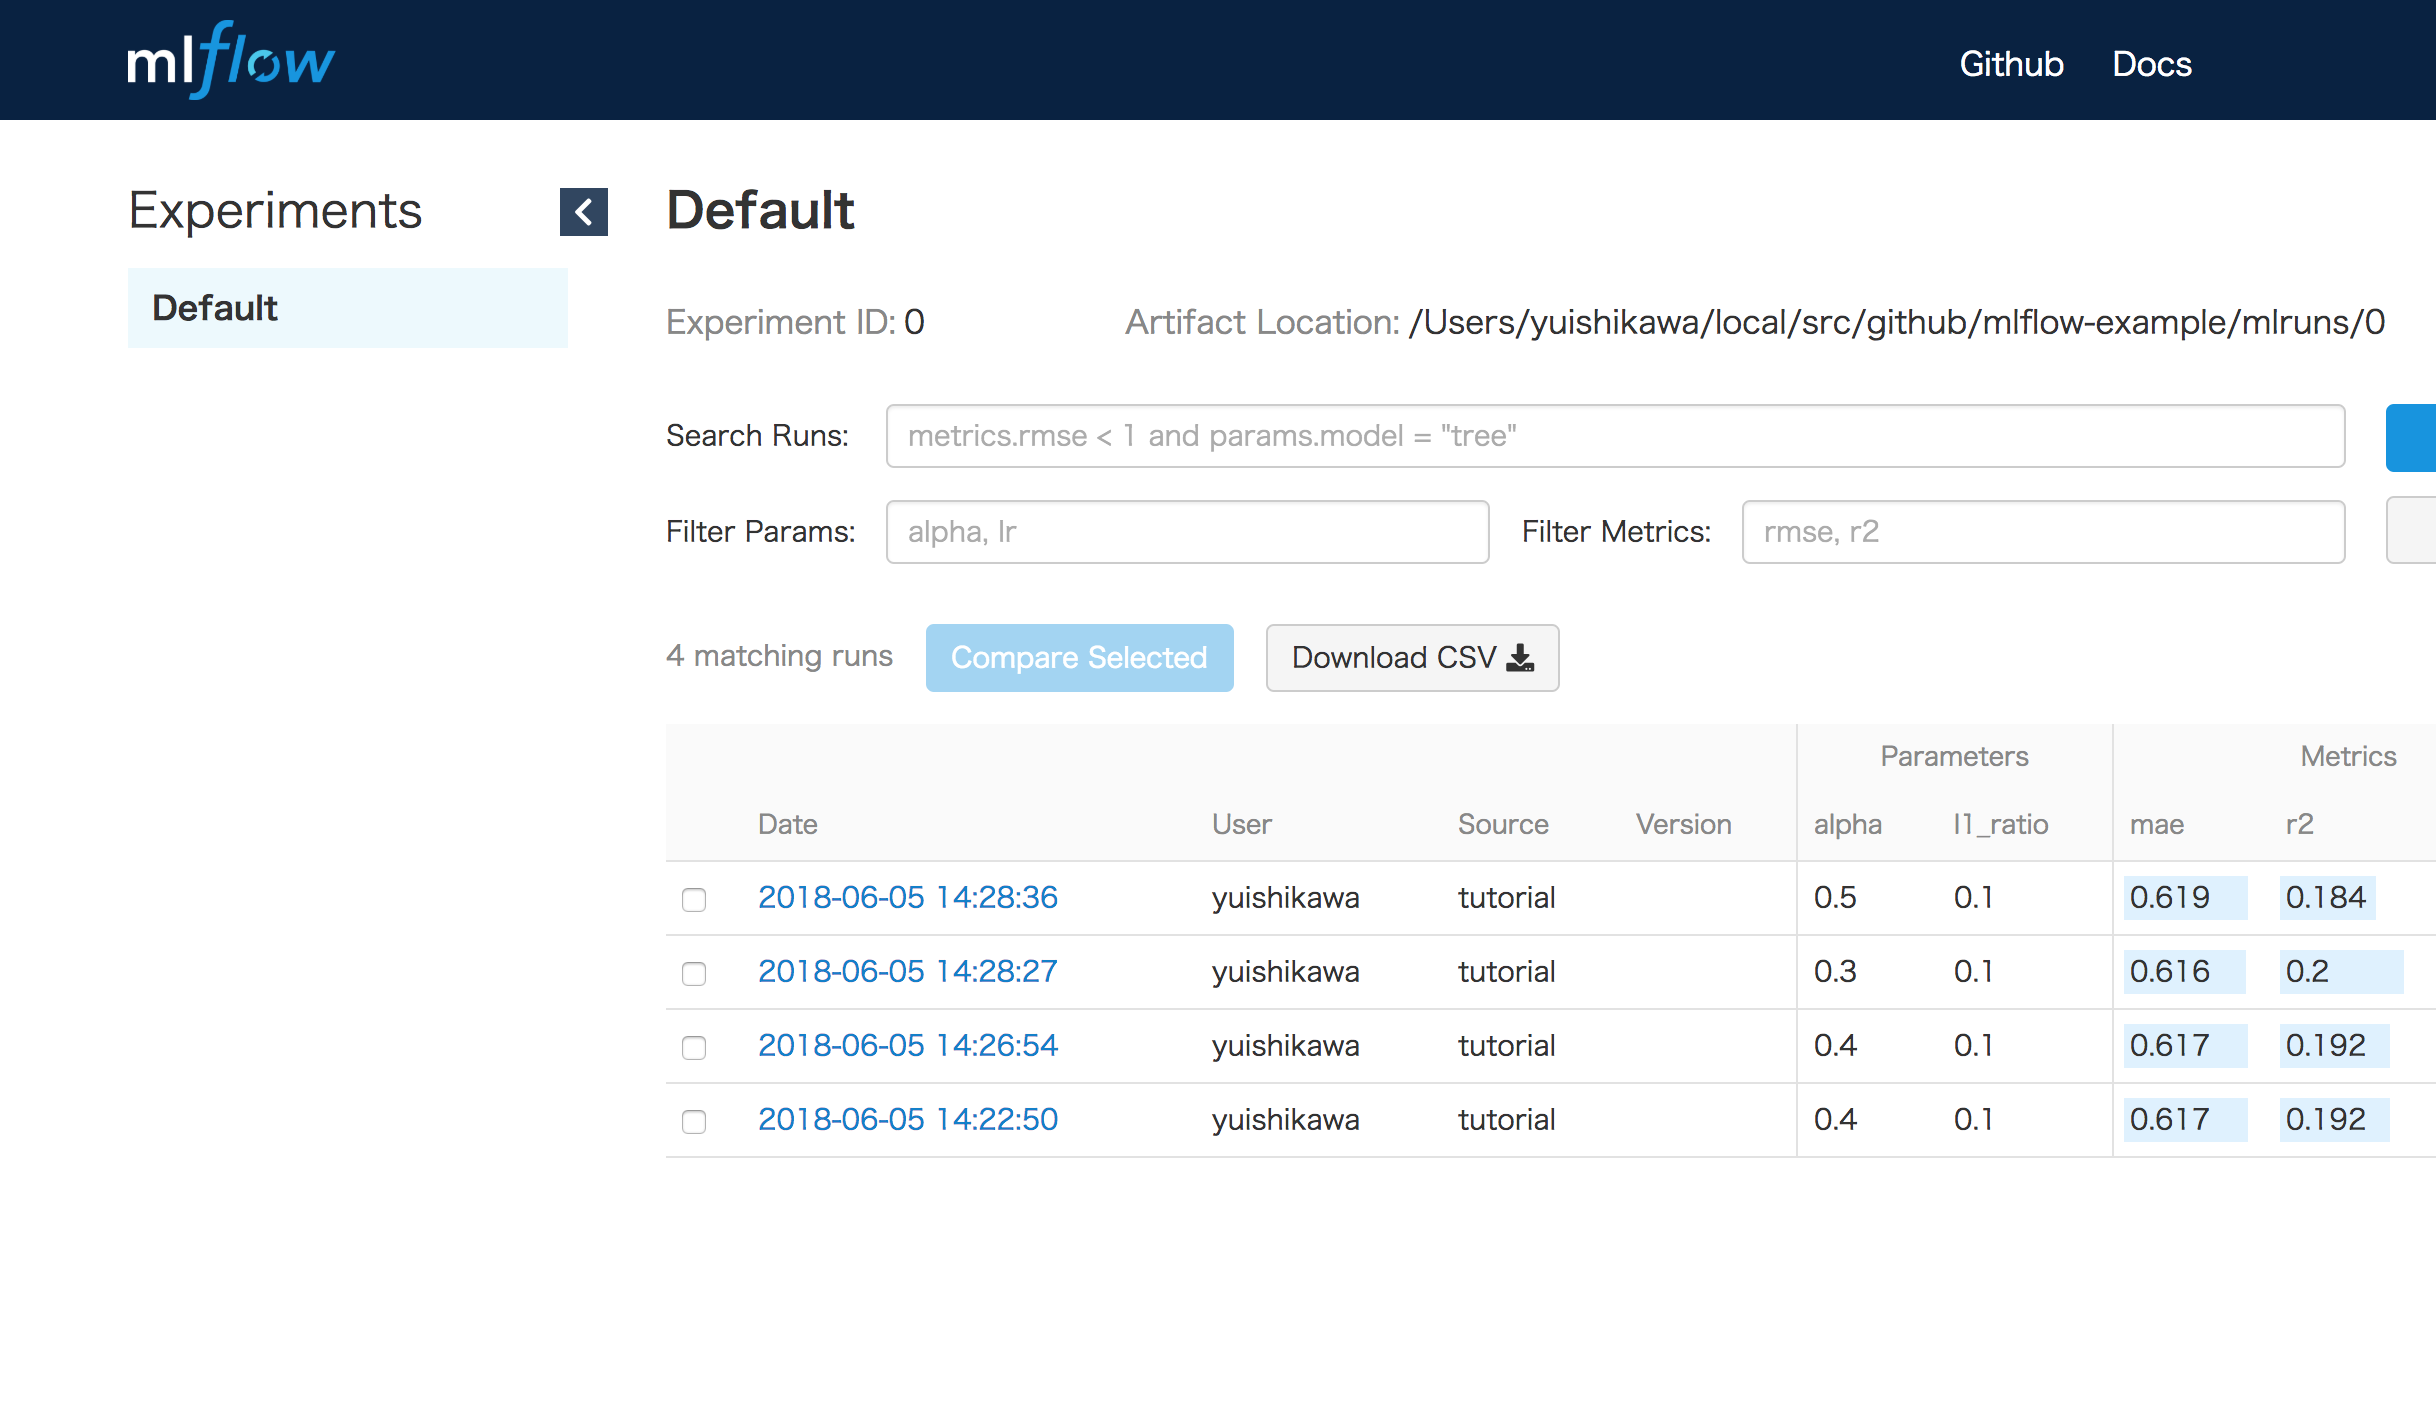Viewport: 2436px width, 1406px height.
Task: Click the blue search button beside Search Runs
Action: (2415, 437)
